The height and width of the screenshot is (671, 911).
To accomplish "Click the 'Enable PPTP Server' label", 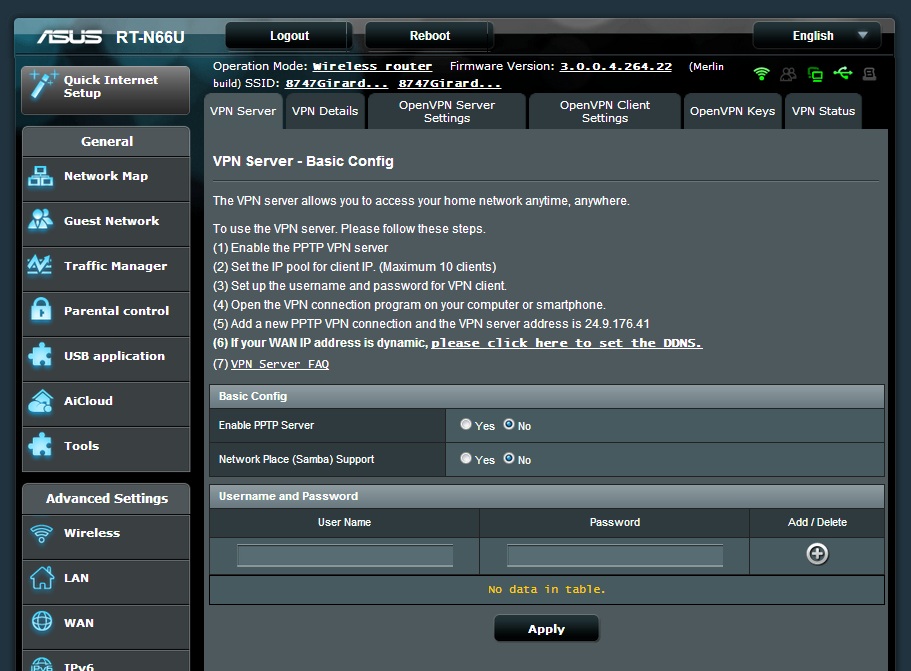I will click(266, 425).
